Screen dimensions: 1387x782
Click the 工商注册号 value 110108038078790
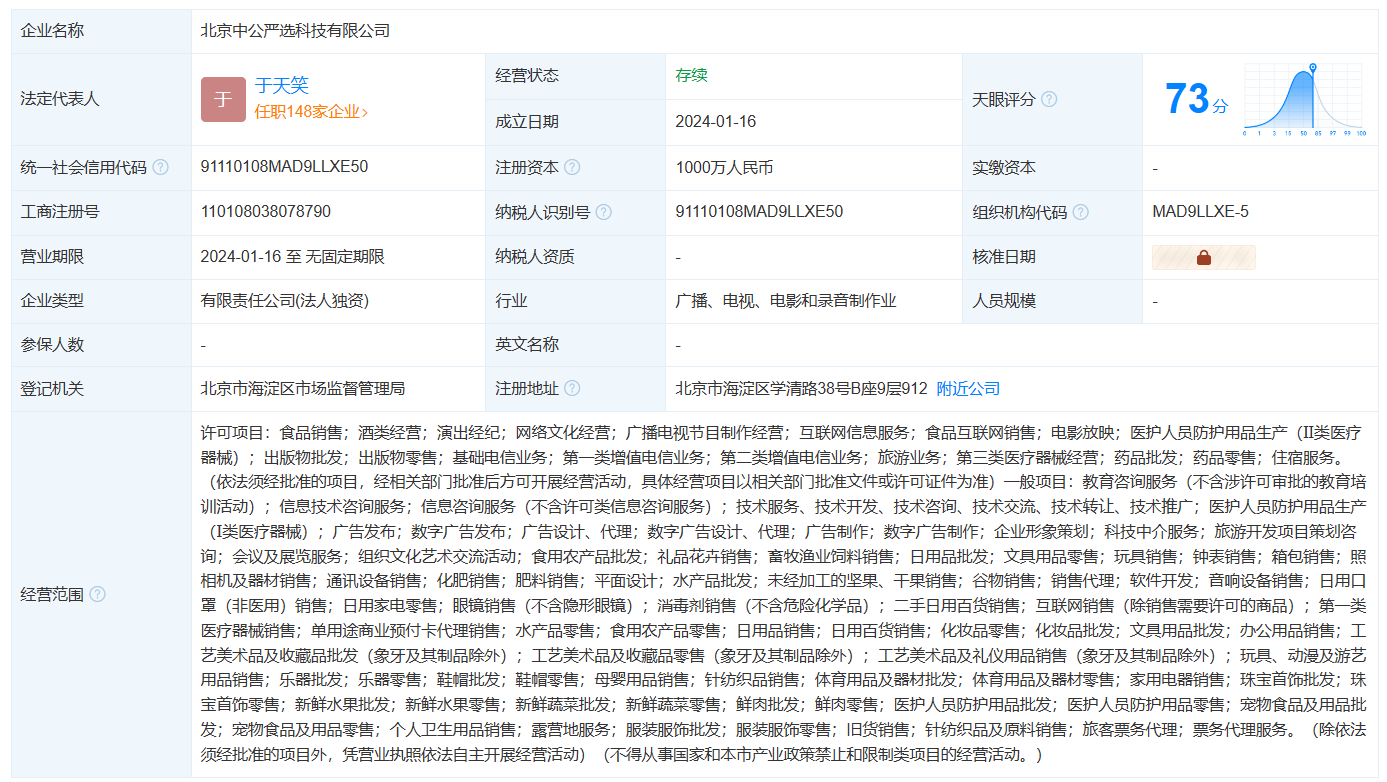point(265,211)
